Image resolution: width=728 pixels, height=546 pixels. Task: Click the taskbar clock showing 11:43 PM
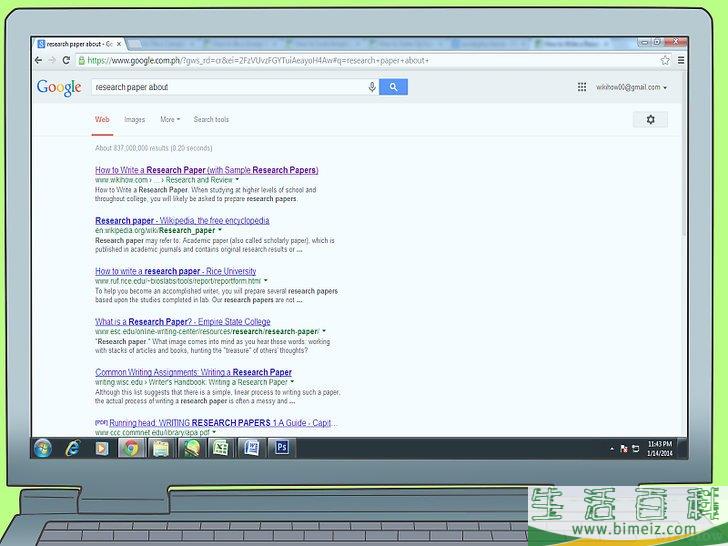pos(659,448)
